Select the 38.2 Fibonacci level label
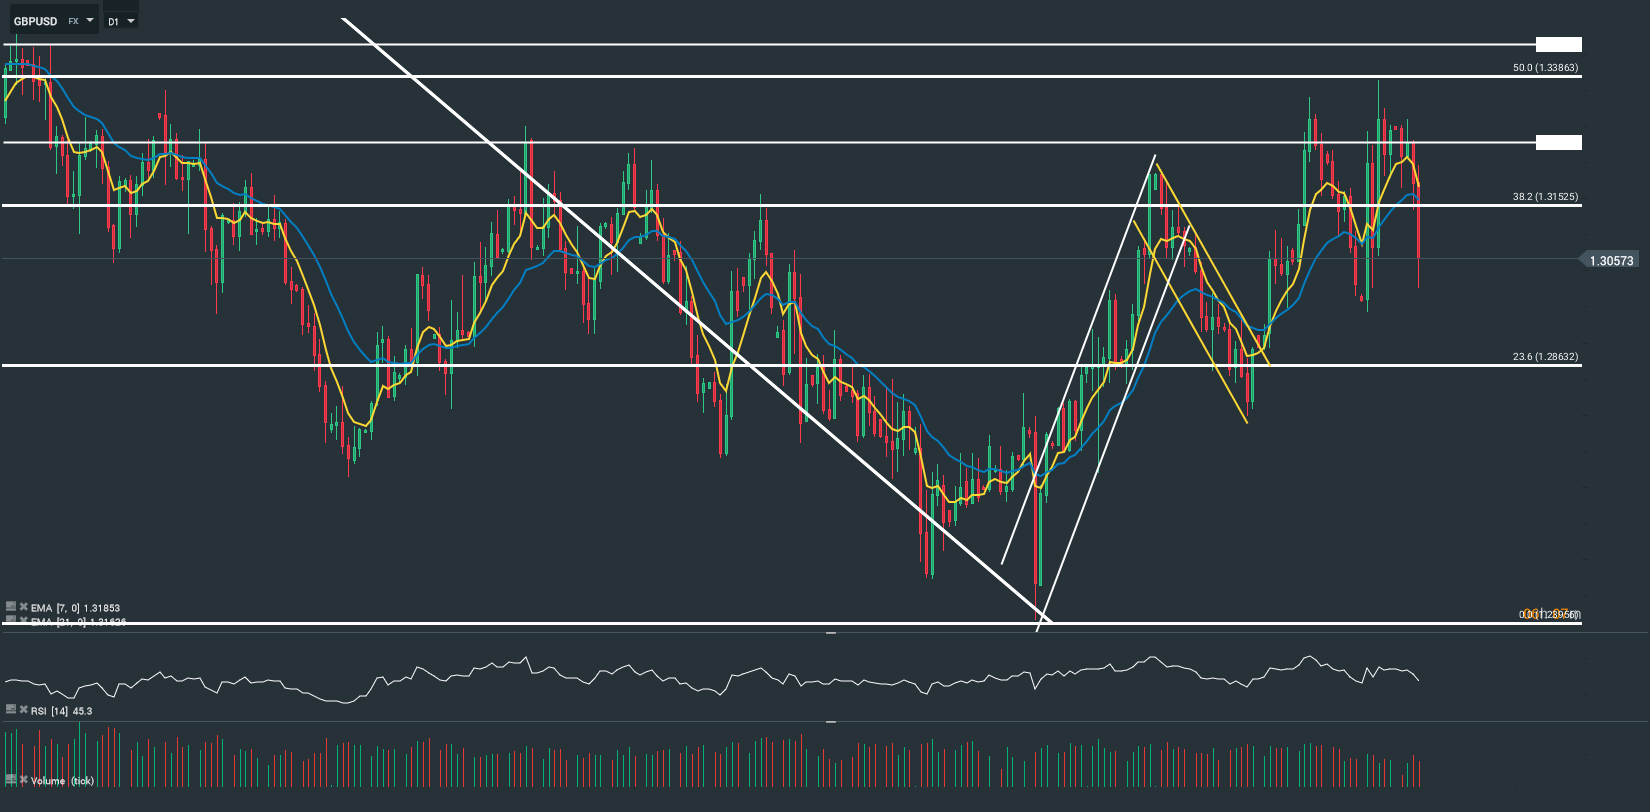 pyautogui.click(x=1545, y=197)
